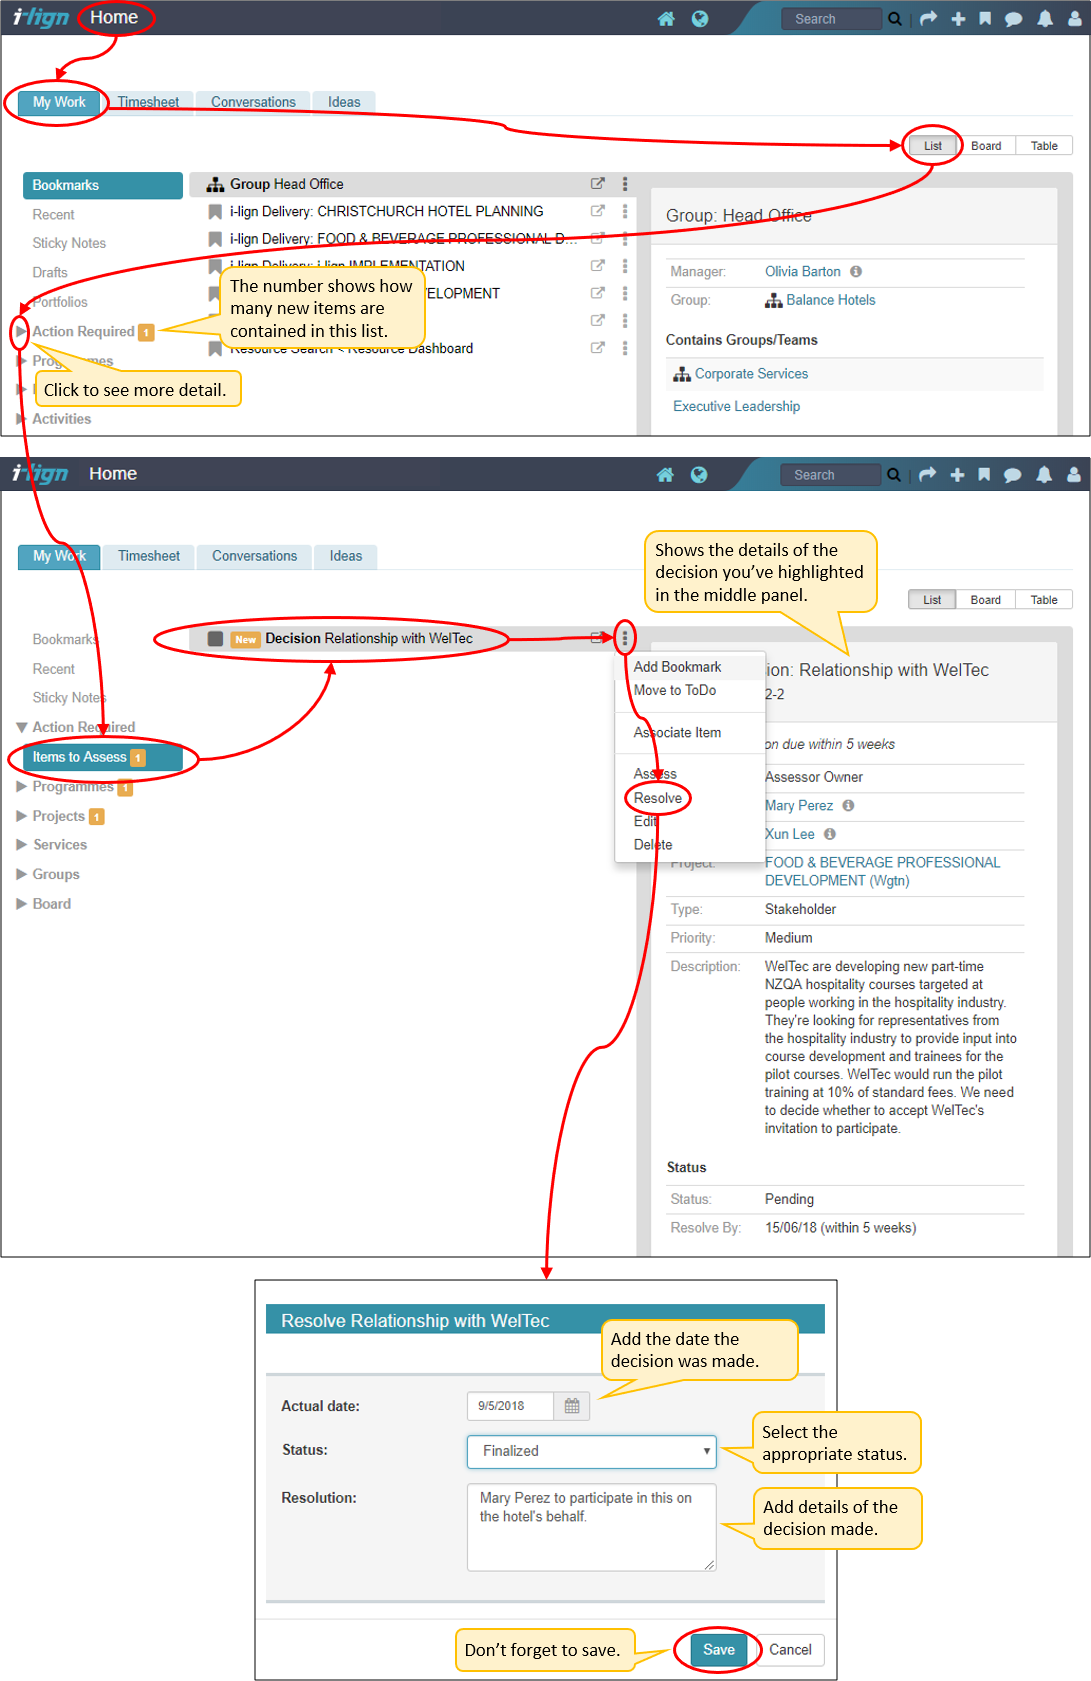Open the calendar picker beside Actual date
Viewport: 1091px width, 1681px height.
[572, 1406]
